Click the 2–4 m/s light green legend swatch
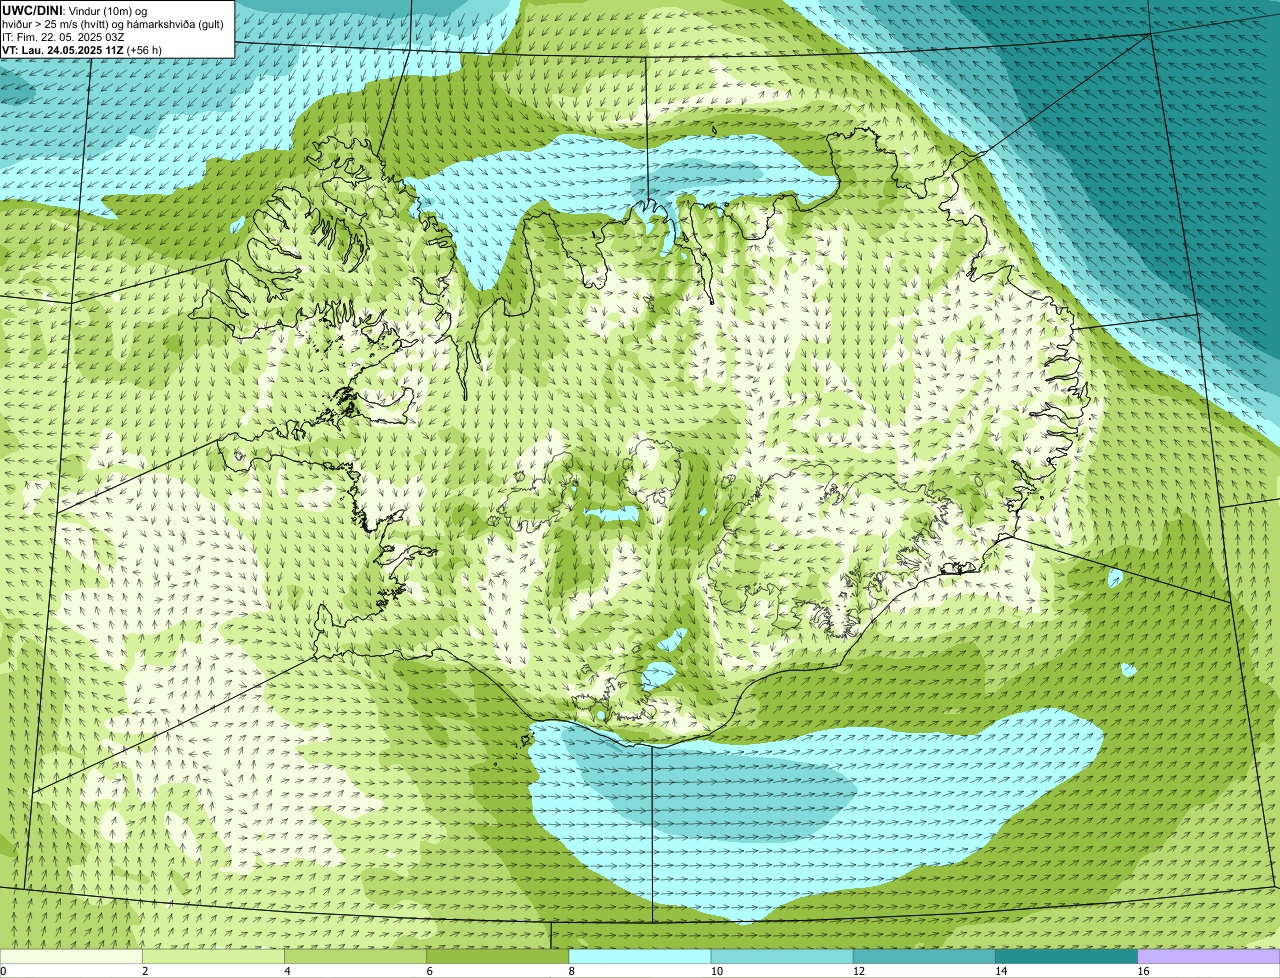 [x=213, y=956]
